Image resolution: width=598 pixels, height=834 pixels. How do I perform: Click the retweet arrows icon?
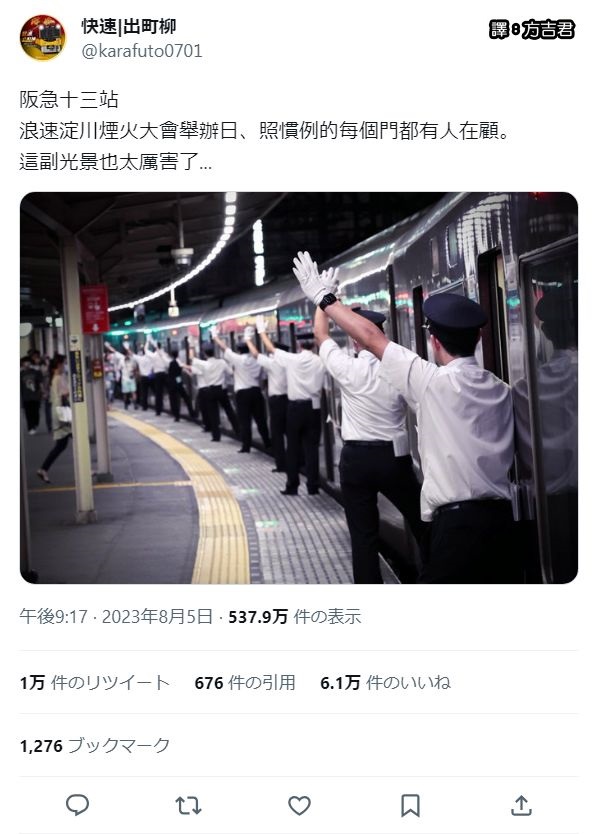[x=188, y=806]
